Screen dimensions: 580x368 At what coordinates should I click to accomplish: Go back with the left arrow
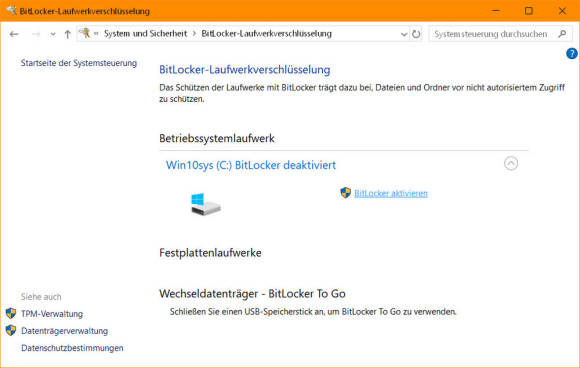(14, 34)
